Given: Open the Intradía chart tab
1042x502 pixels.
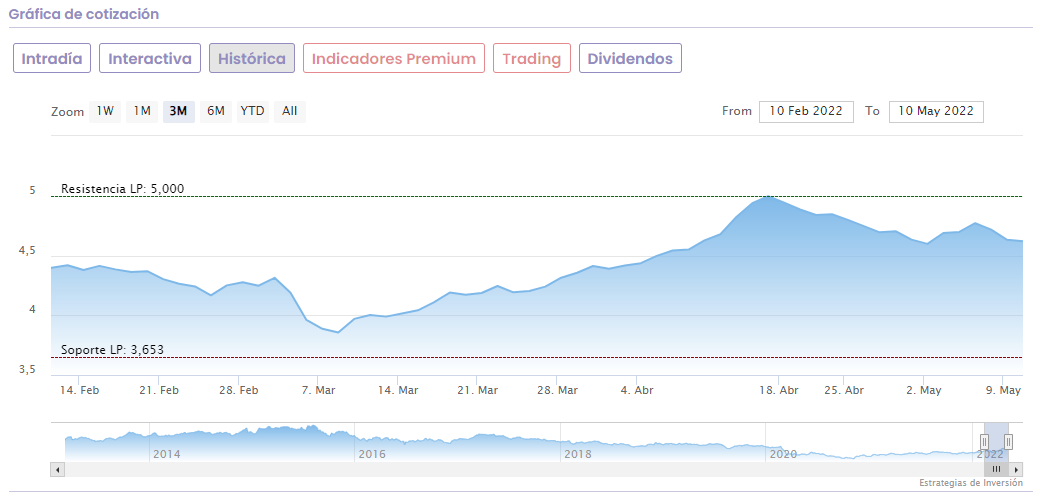Looking at the screenshot, I should pos(52,59).
